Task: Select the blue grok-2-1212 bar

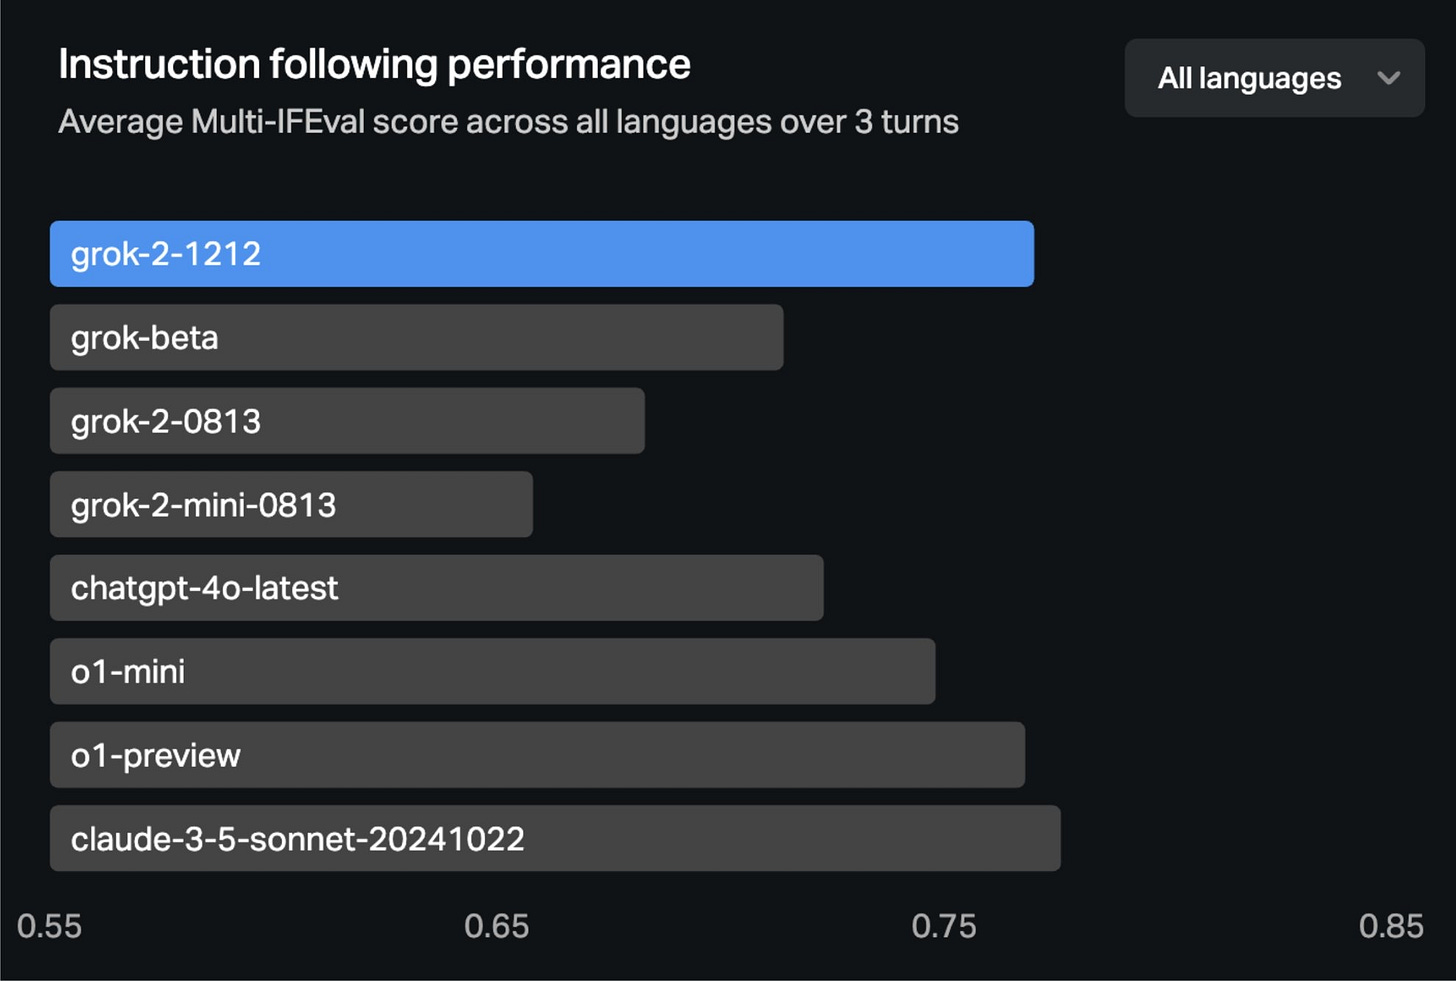Action: 542,254
